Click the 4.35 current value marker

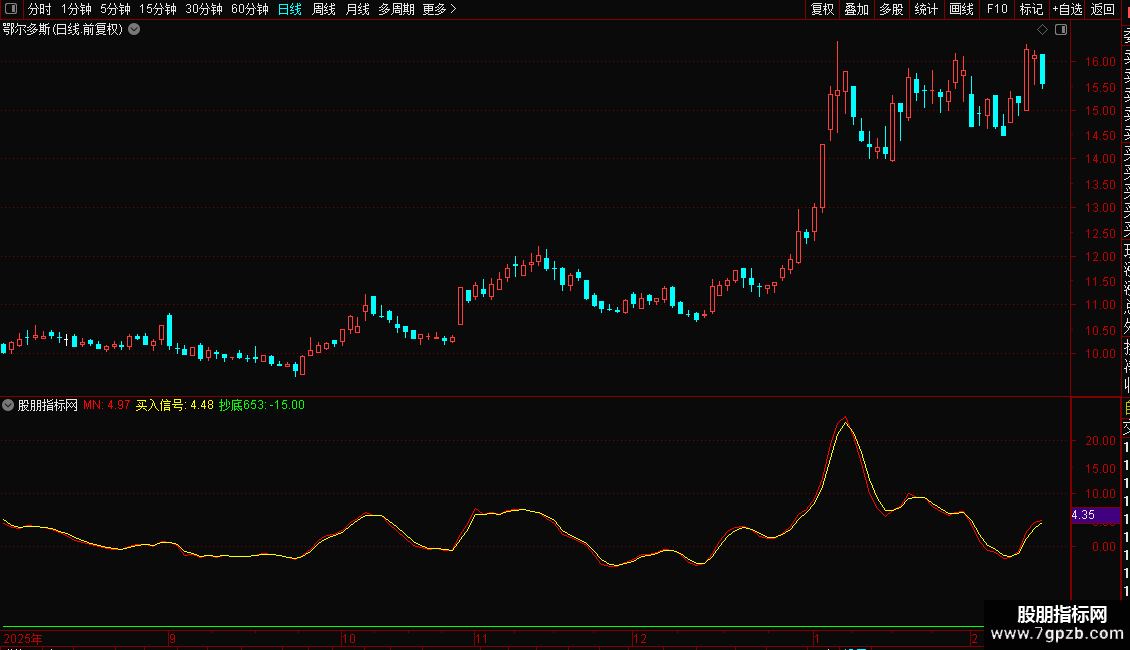(x=1095, y=515)
